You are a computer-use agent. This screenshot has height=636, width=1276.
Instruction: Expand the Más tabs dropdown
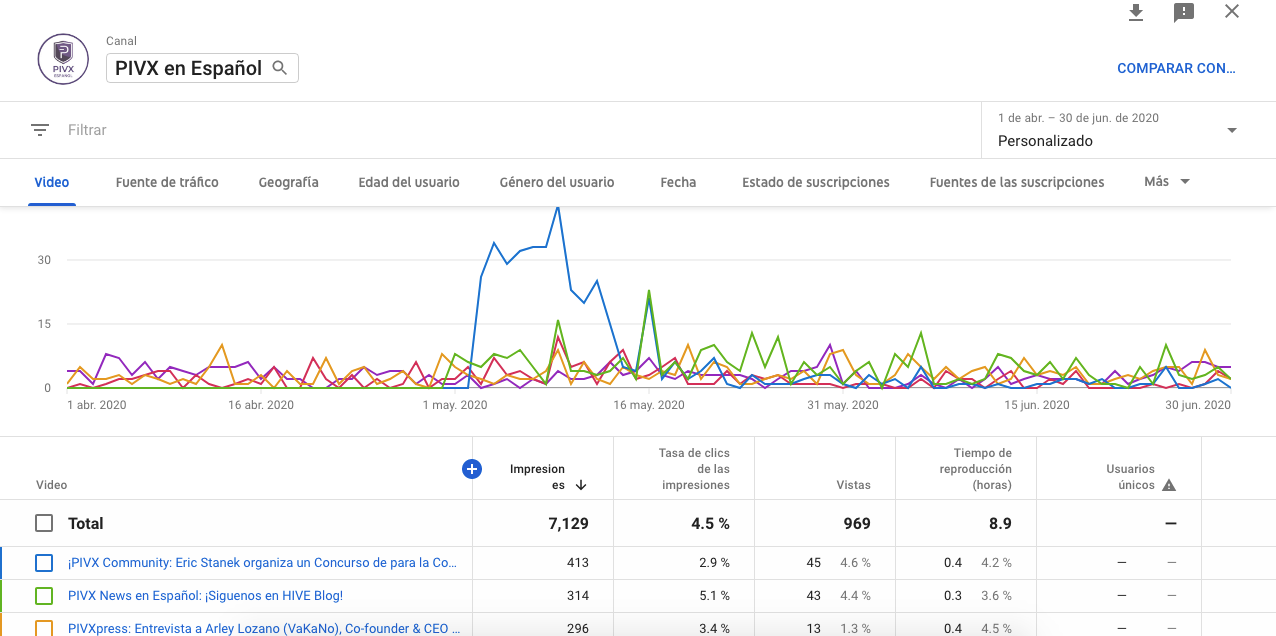click(x=1167, y=182)
